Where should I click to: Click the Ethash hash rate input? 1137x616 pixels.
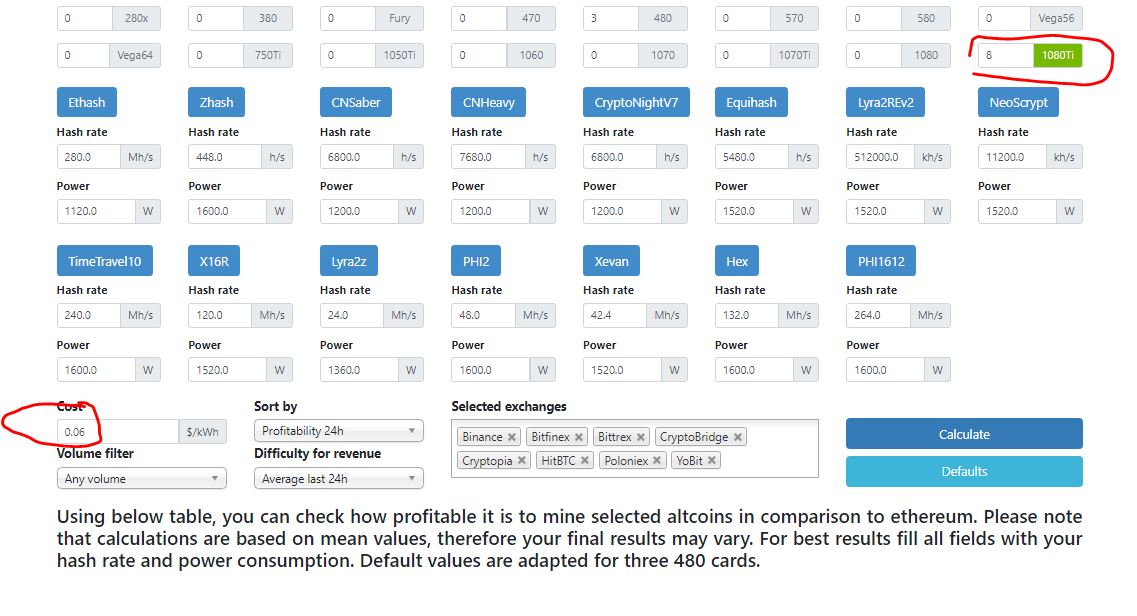tap(89, 157)
